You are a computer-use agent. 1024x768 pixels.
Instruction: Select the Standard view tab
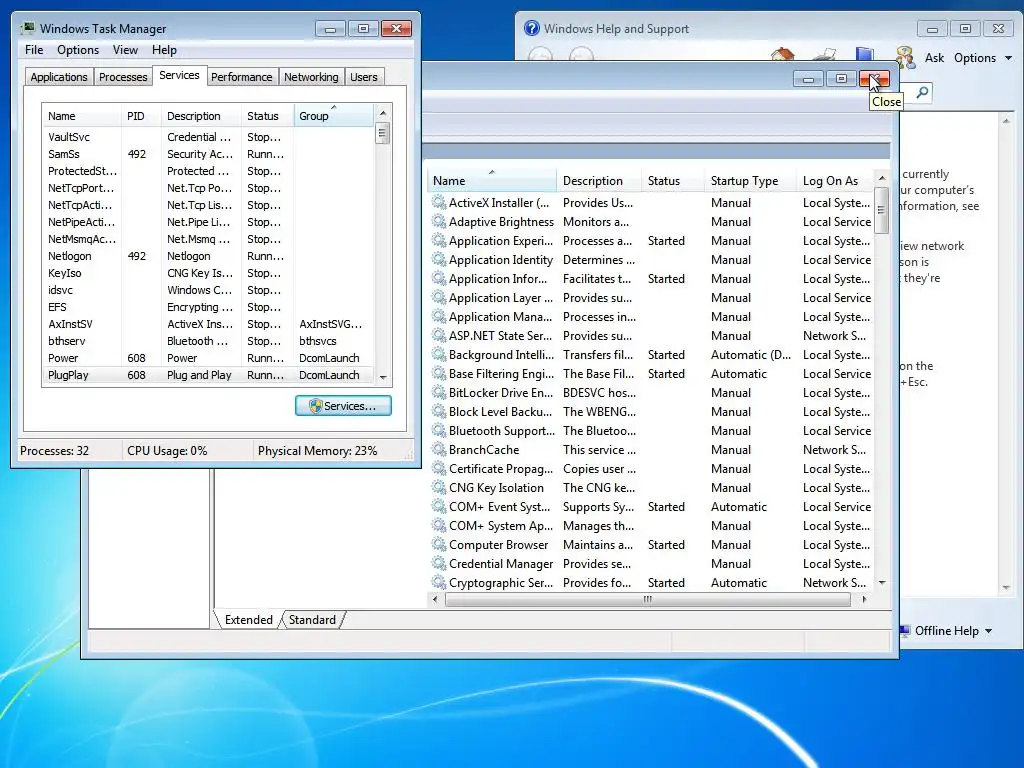pos(312,619)
